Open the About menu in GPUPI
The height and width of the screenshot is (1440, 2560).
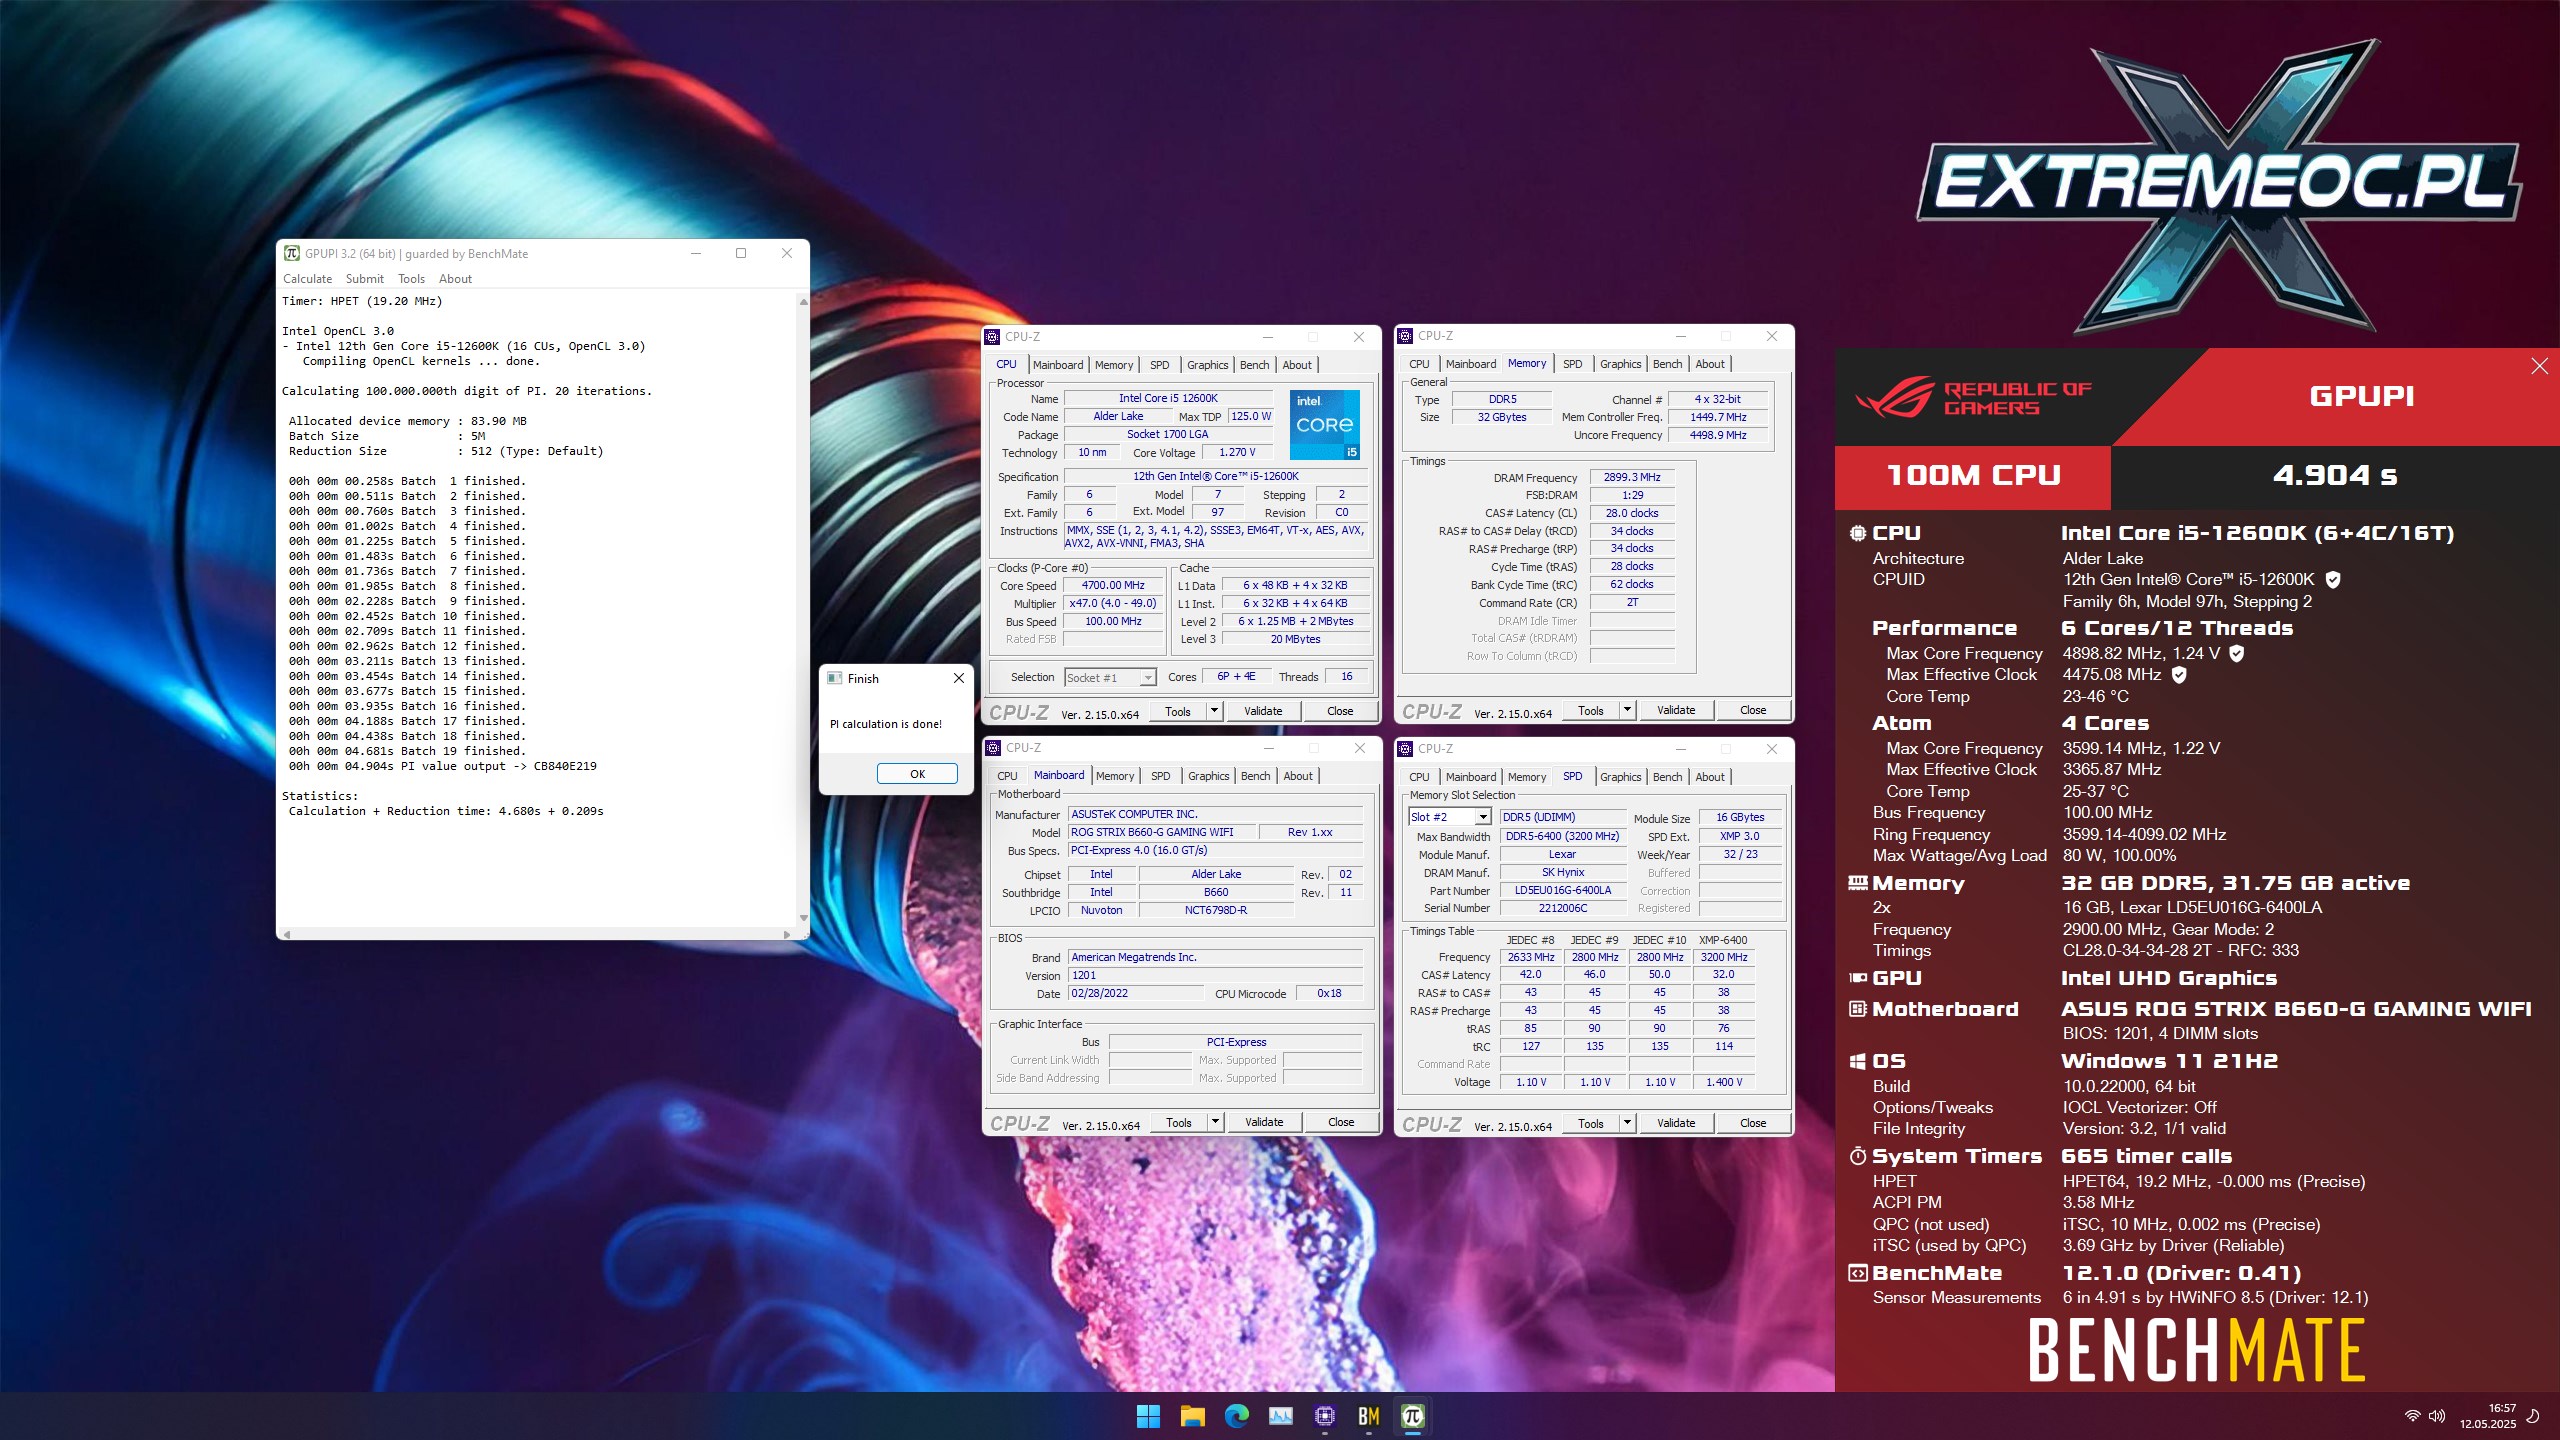(455, 279)
